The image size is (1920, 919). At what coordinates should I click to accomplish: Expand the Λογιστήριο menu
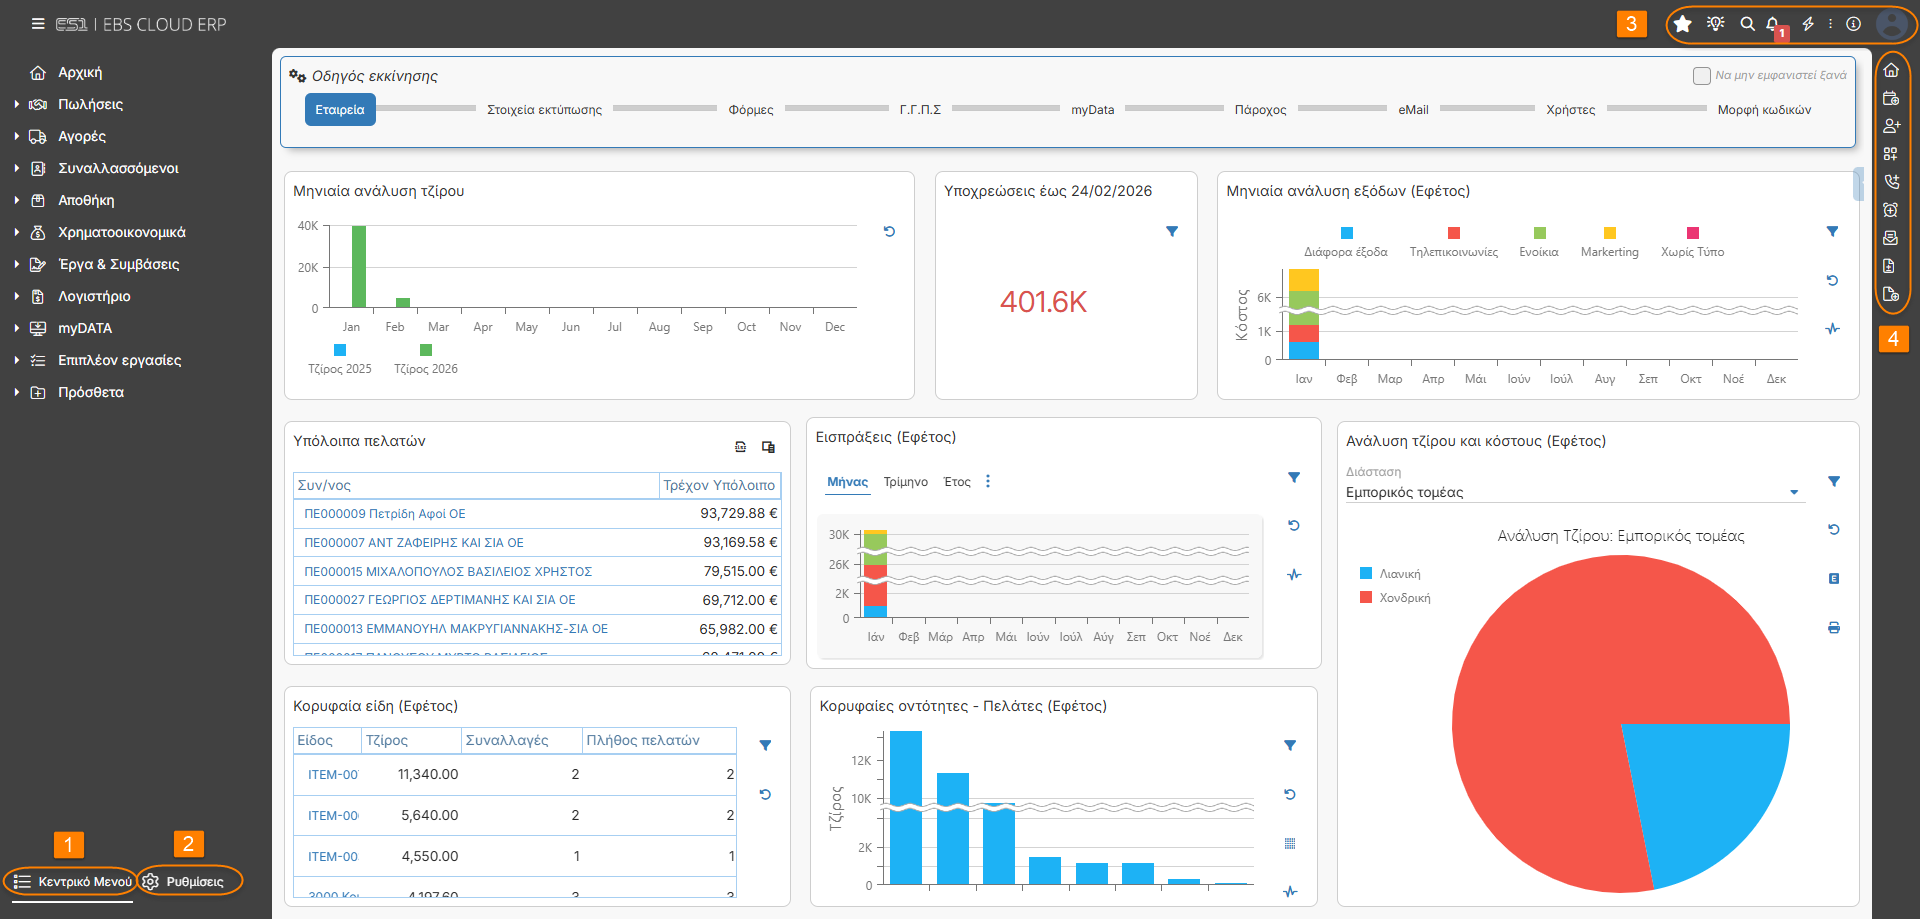(94, 296)
